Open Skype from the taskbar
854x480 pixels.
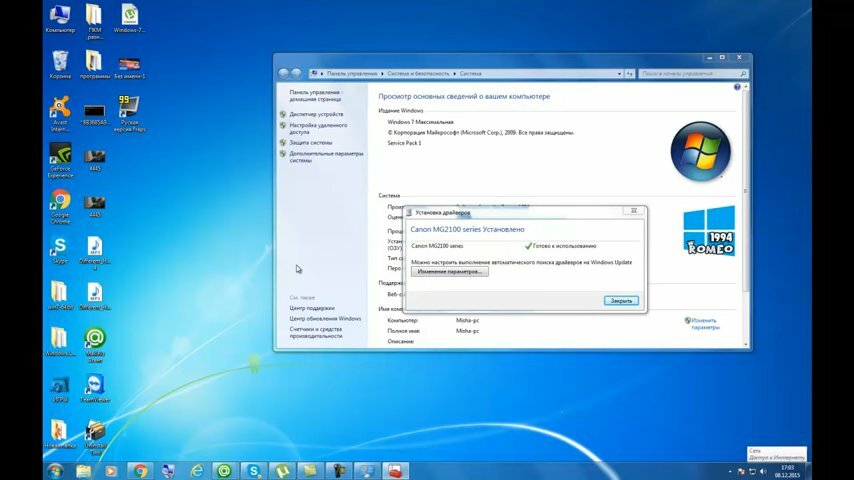click(x=253, y=471)
